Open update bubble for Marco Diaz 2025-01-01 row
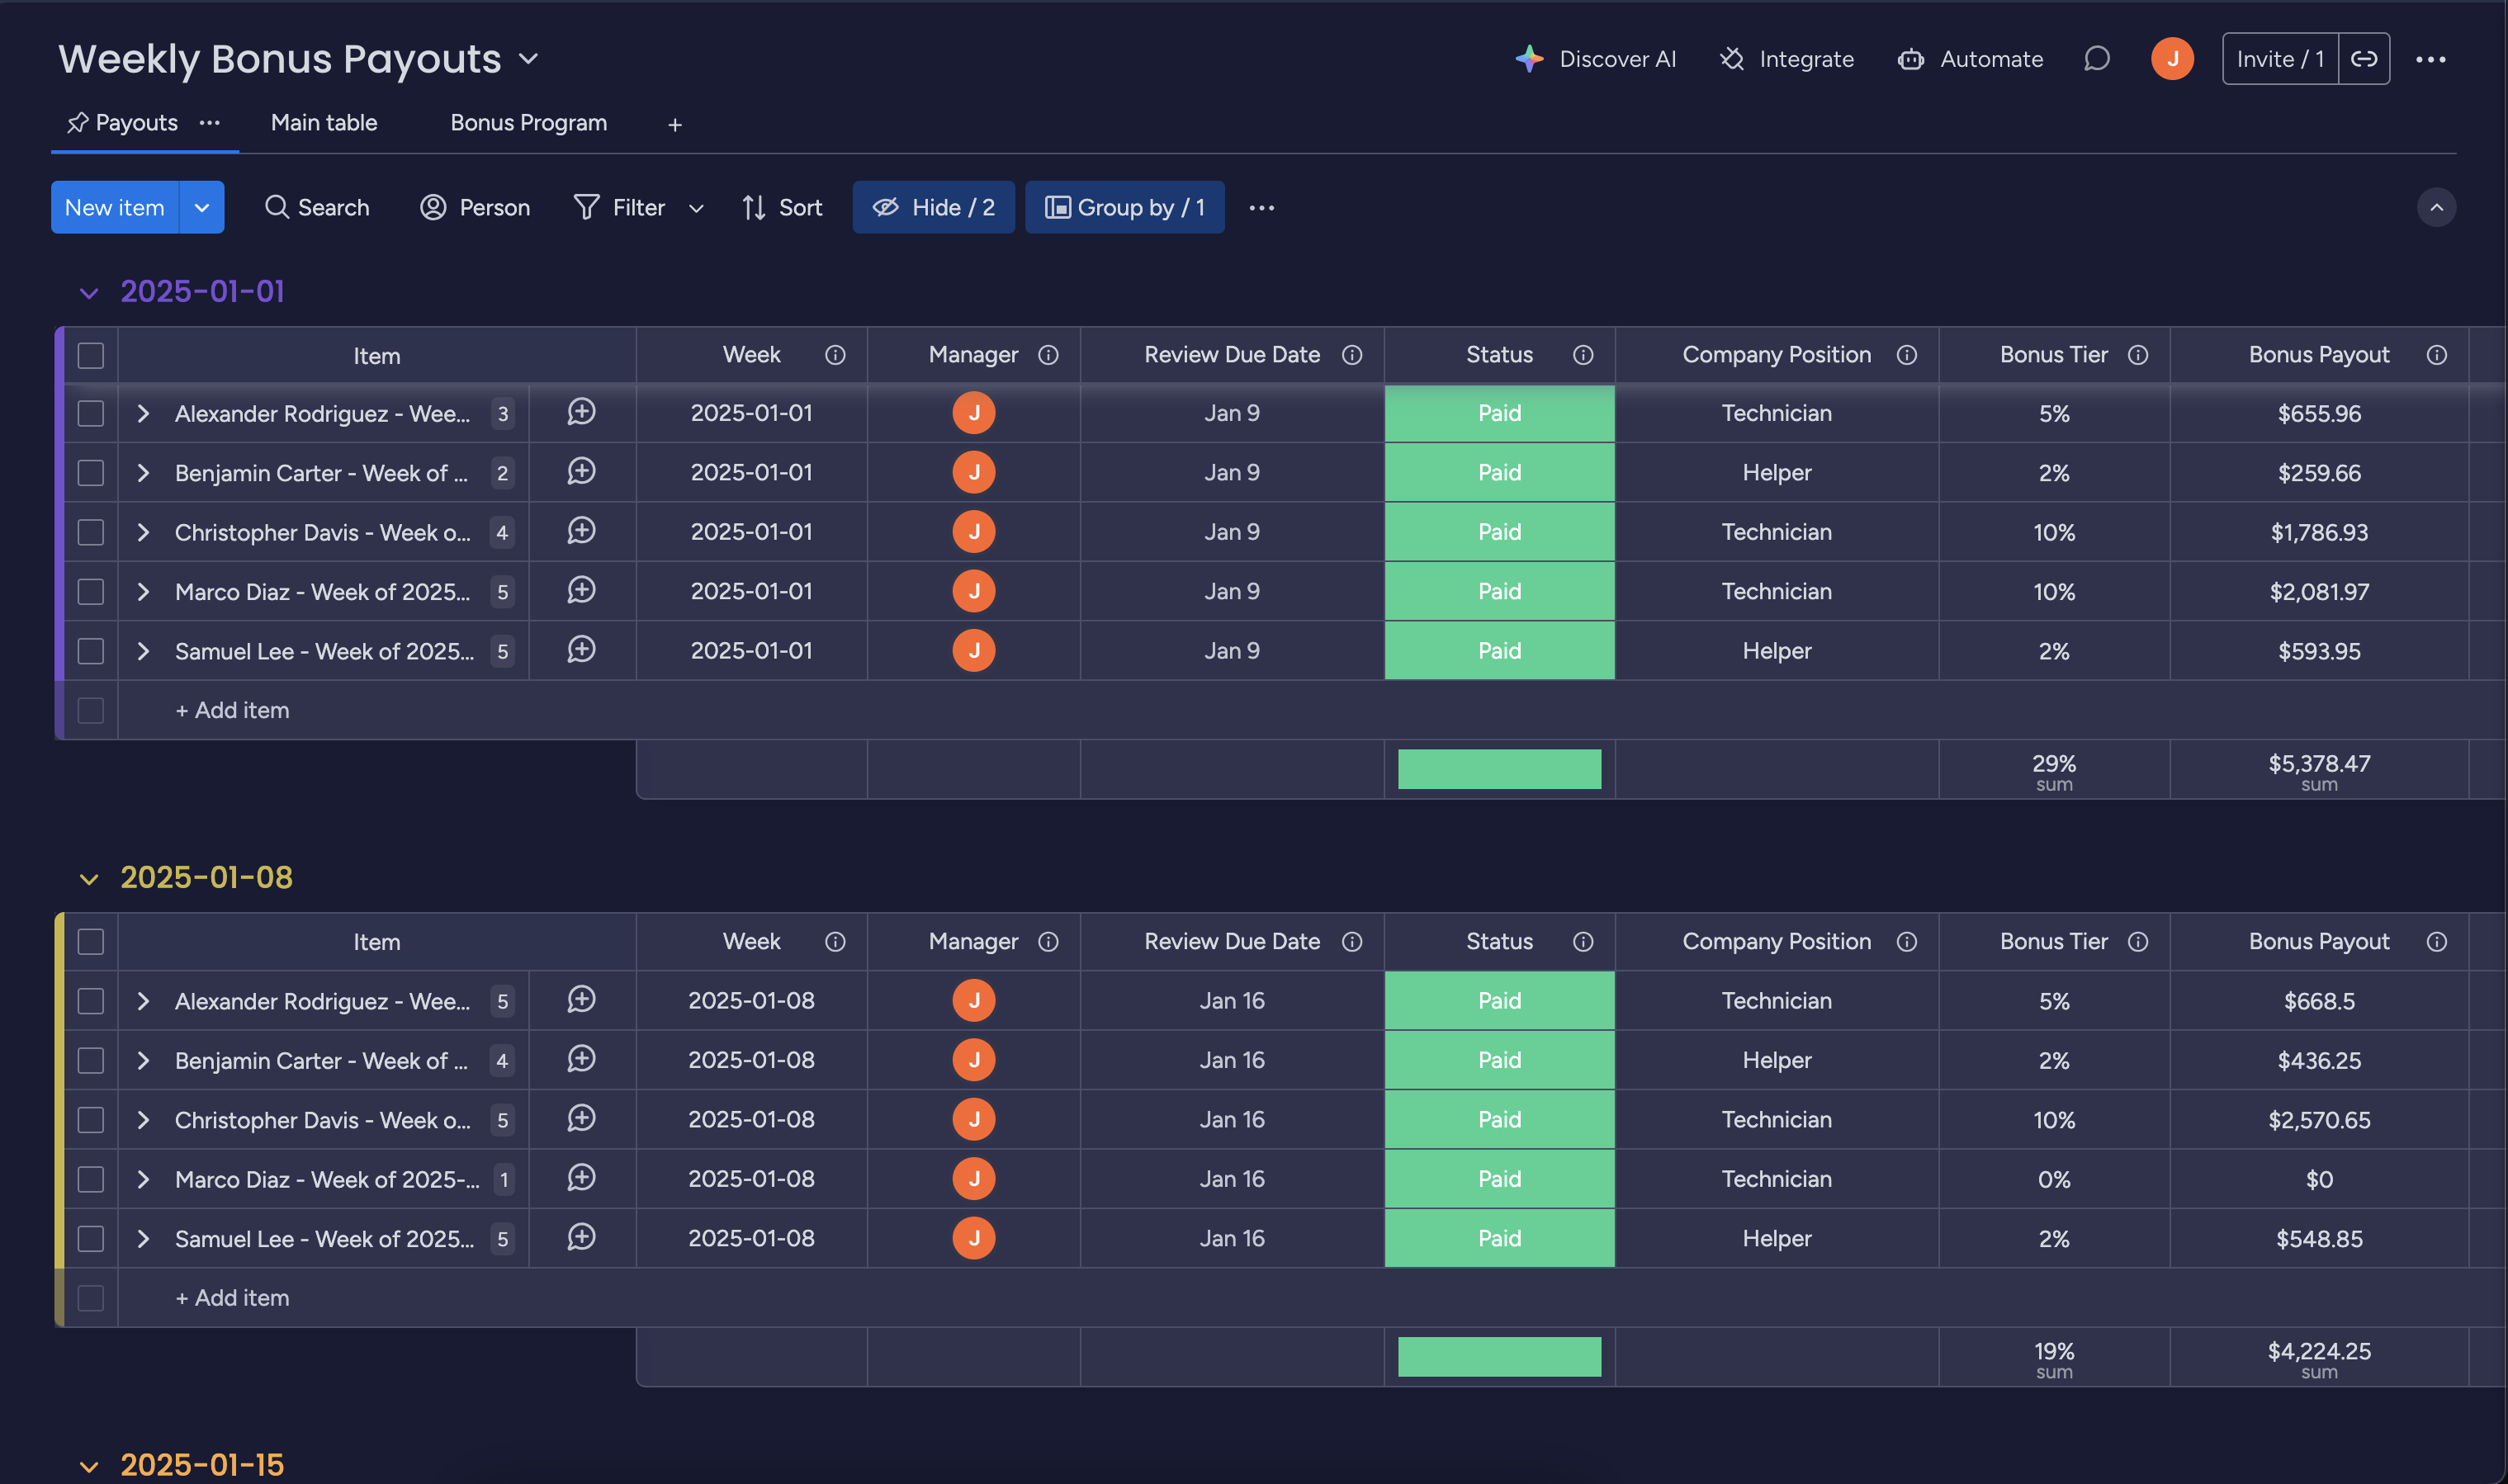 pos(581,590)
